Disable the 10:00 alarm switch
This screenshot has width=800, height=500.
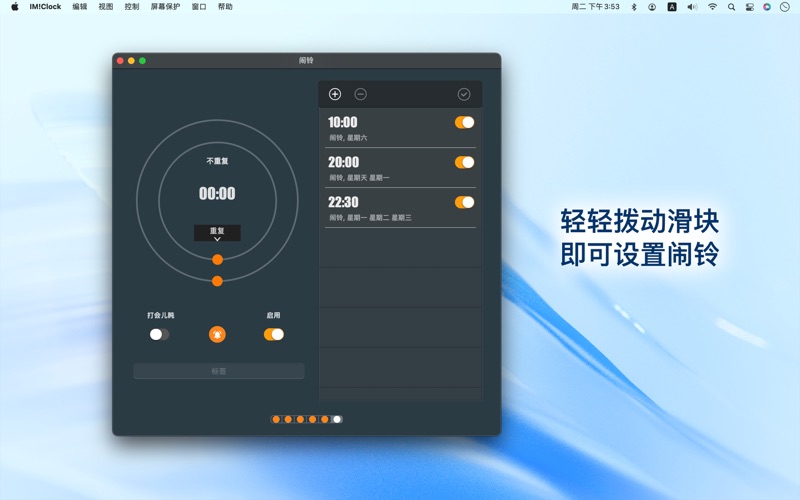click(x=464, y=122)
